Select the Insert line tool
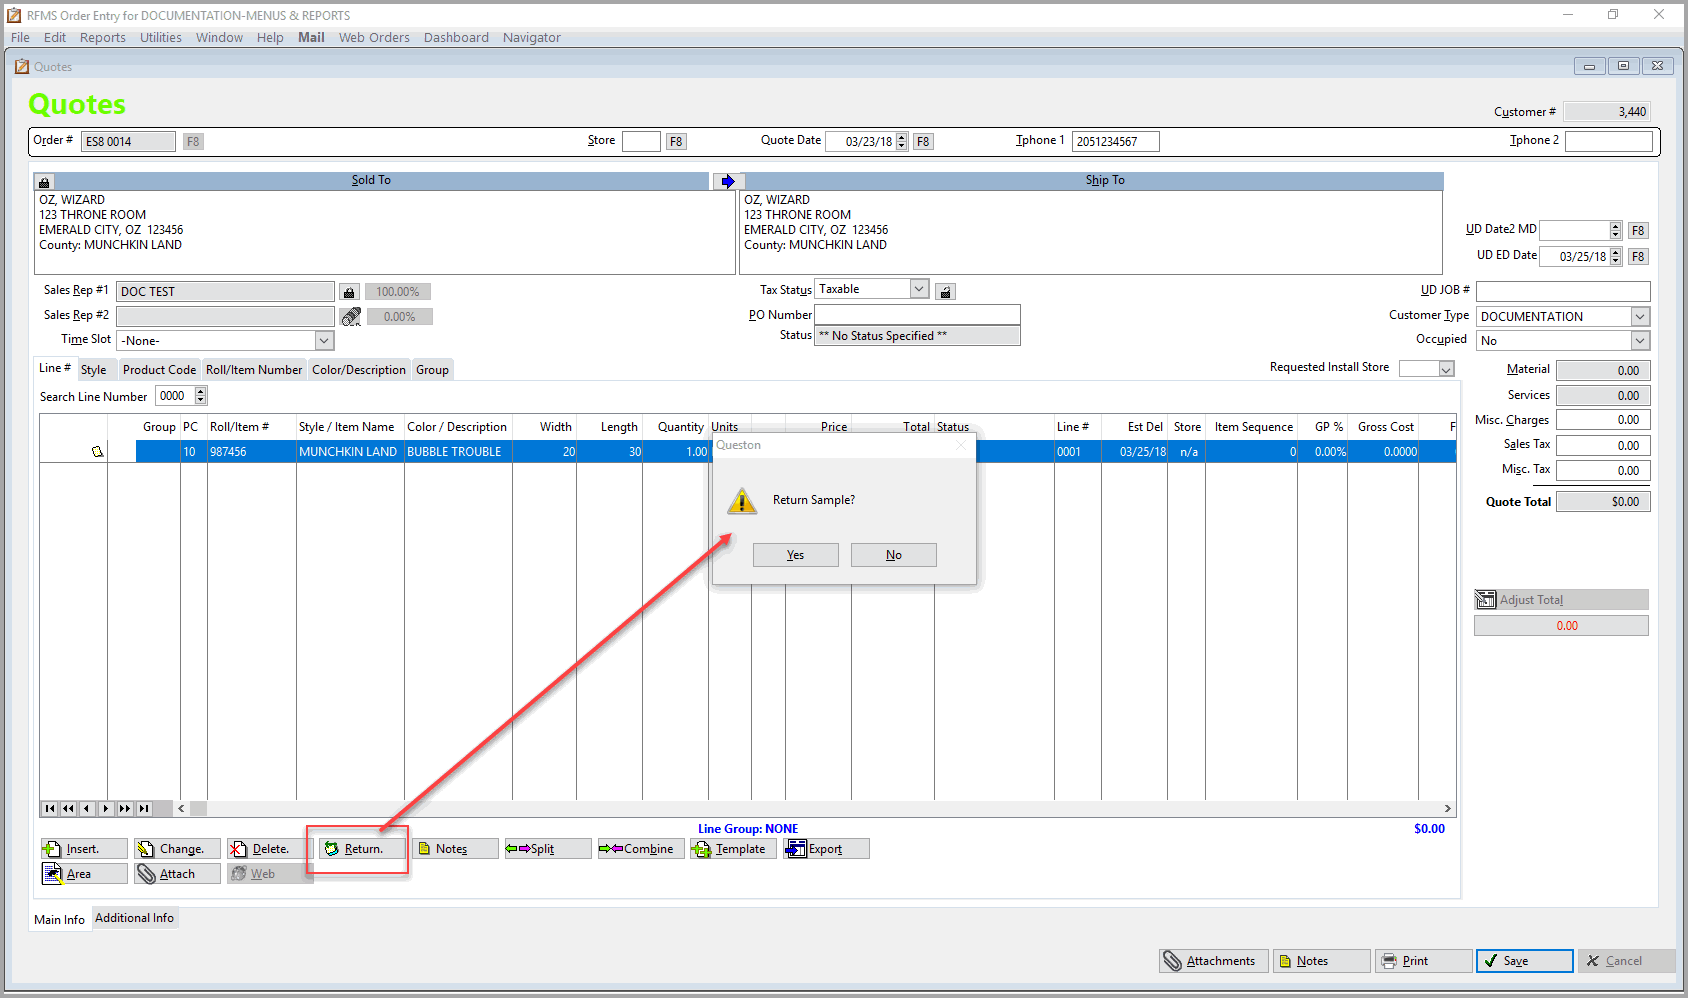Viewport: 1688px width, 998px height. click(83, 848)
